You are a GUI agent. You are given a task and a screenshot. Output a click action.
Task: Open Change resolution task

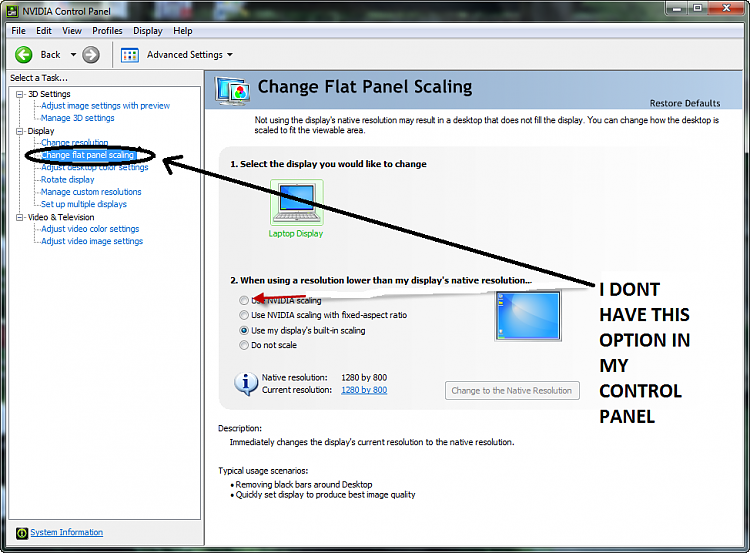[x=75, y=143]
